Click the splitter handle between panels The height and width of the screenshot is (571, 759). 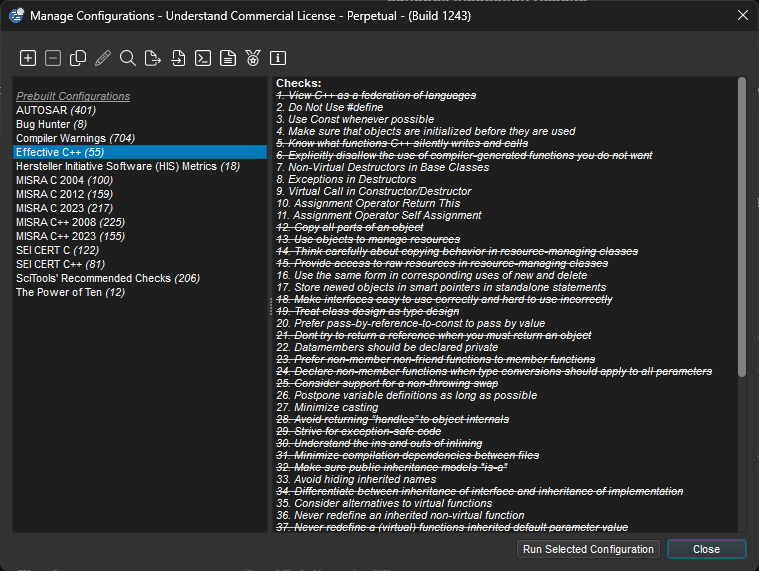click(x=270, y=307)
